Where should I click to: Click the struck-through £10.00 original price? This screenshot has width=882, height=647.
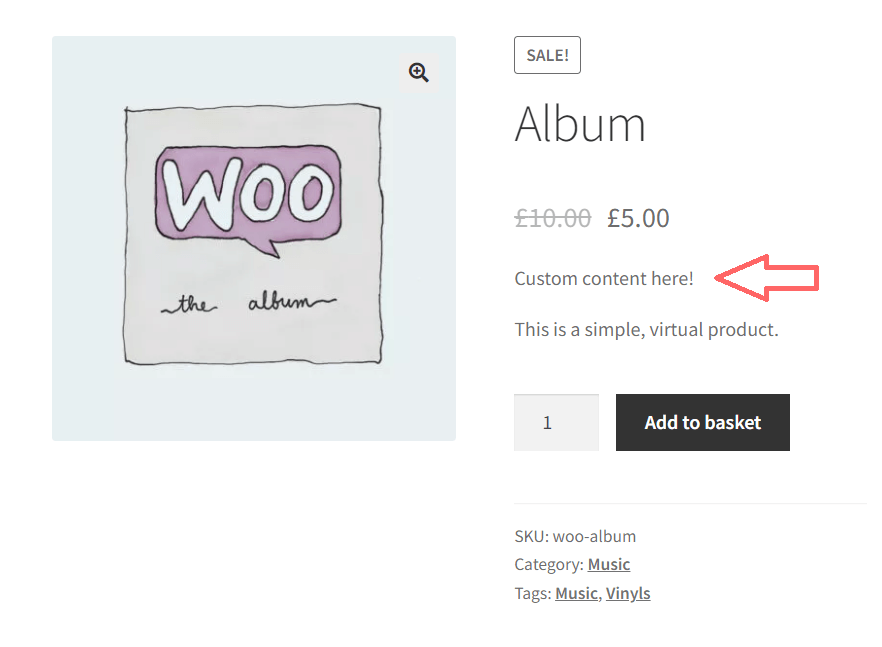tap(552, 217)
